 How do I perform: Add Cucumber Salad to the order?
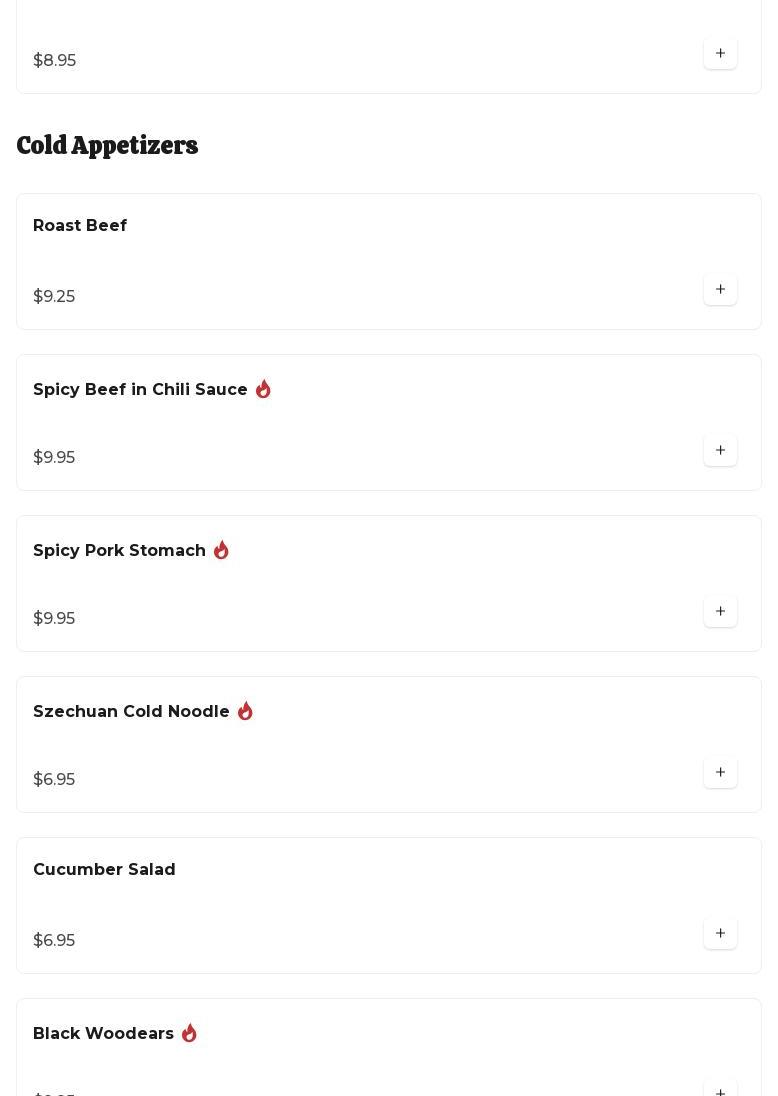720,934
